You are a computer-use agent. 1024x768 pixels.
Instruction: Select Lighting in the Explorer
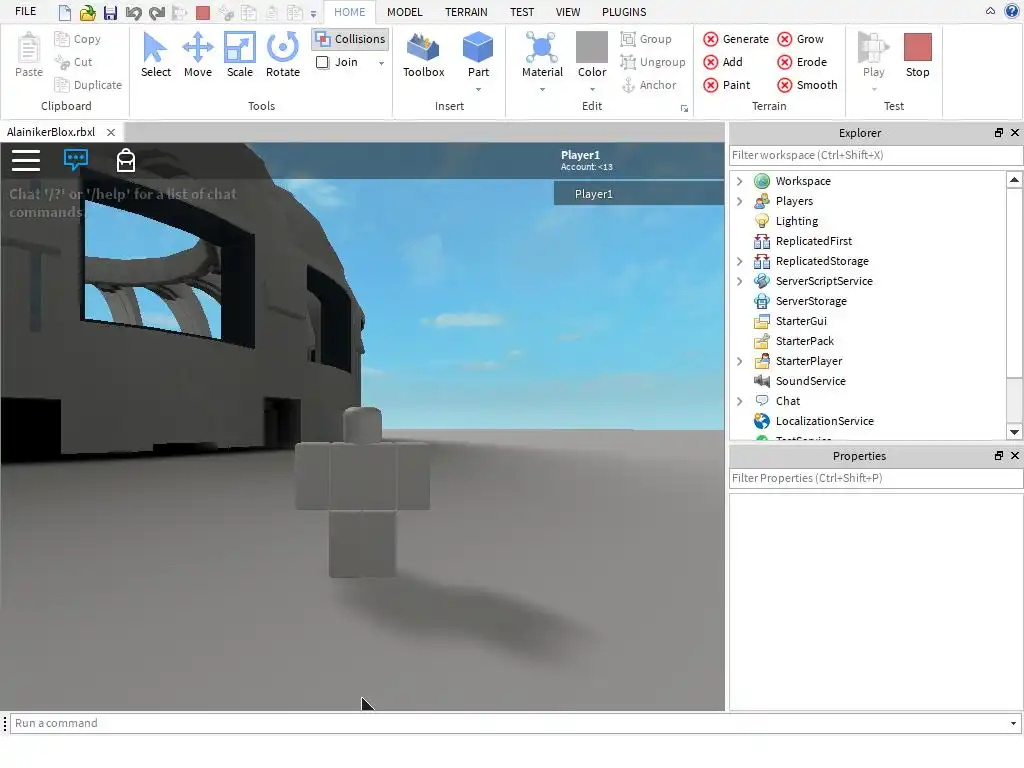coord(796,221)
